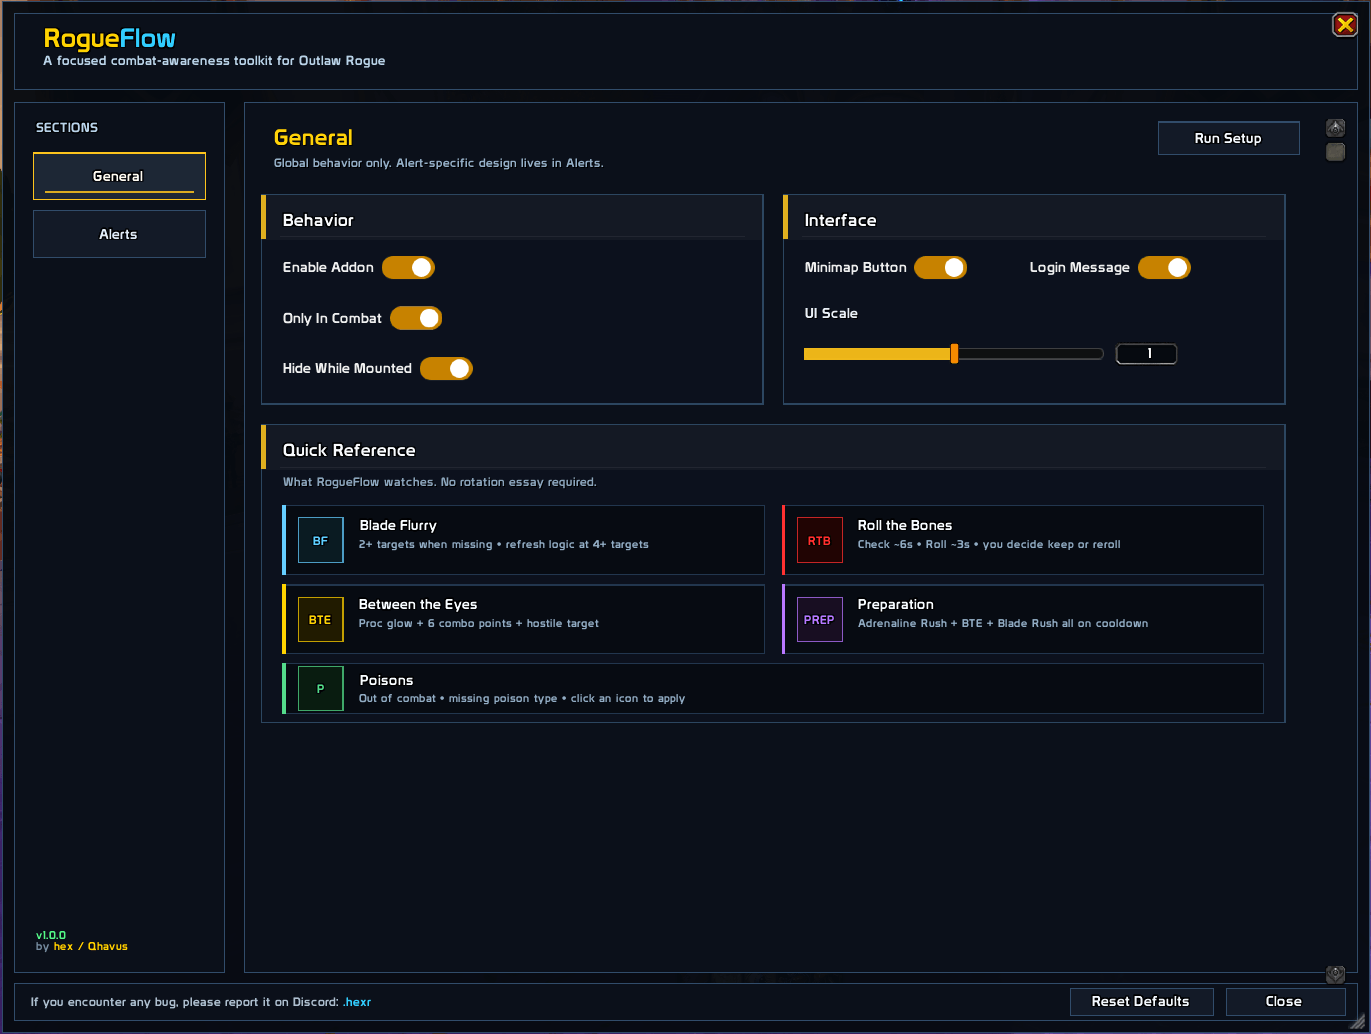Click the "SECTIONS" sidebar label
The height and width of the screenshot is (1034, 1371).
tap(67, 128)
